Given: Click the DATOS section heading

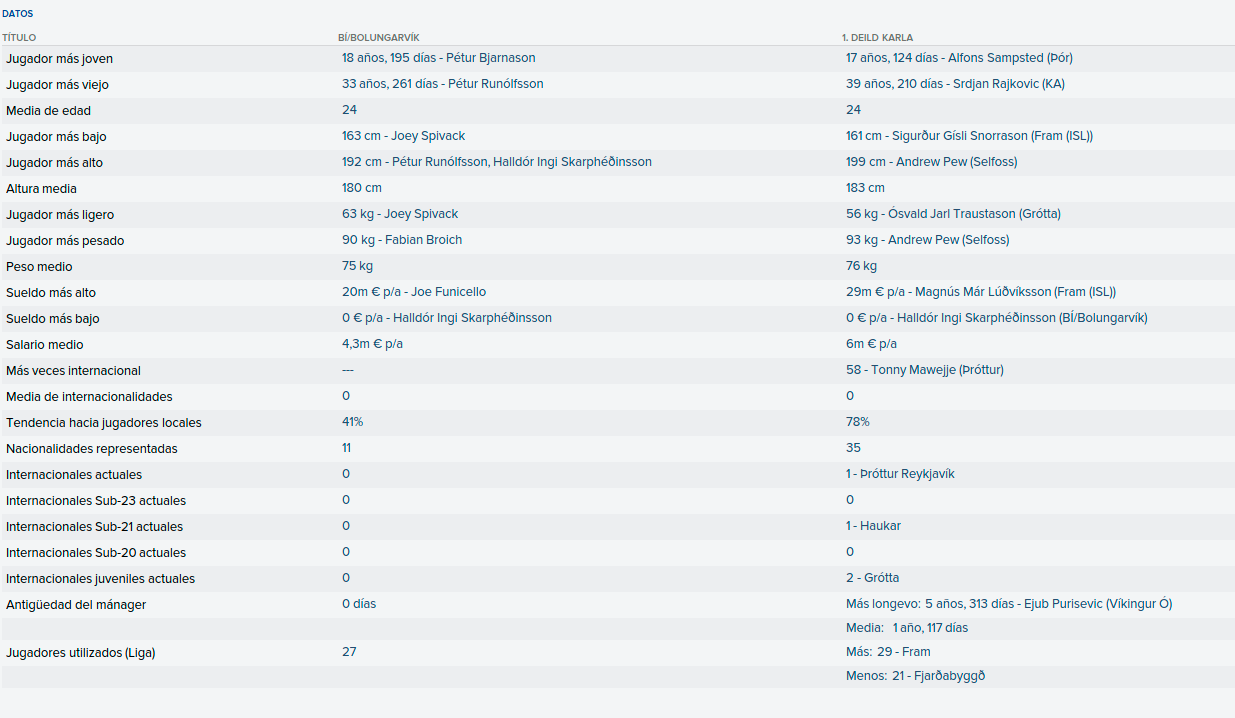Looking at the screenshot, I should point(17,14).
